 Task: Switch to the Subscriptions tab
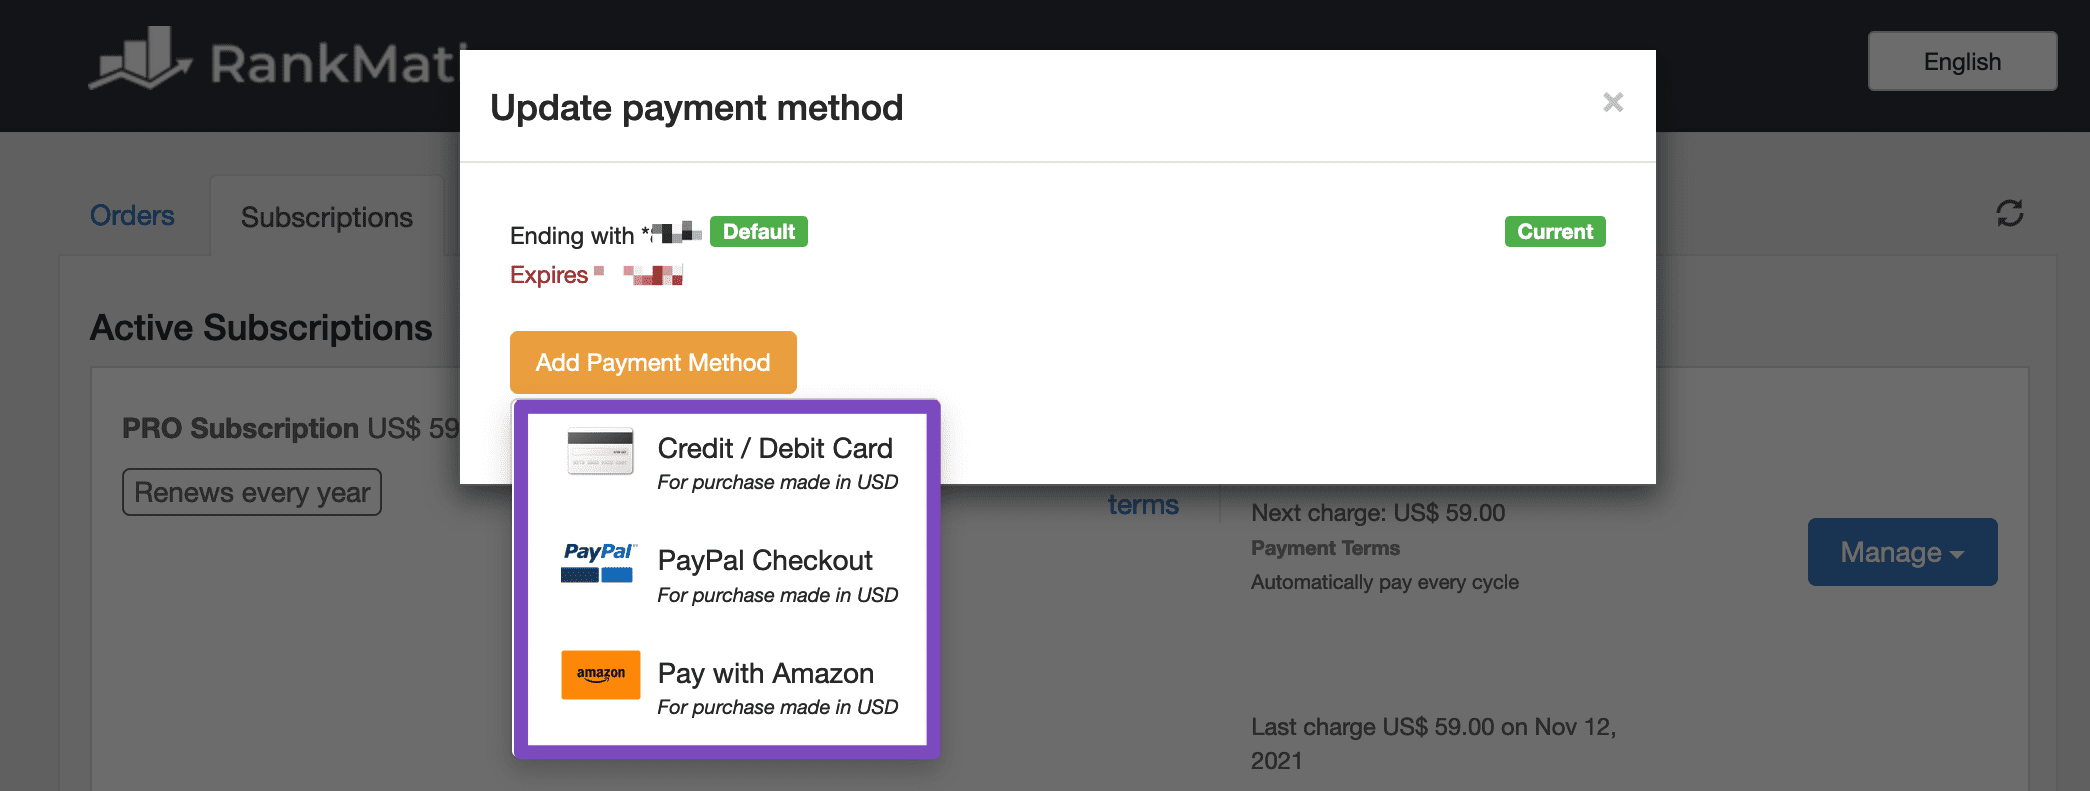point(327,217)
